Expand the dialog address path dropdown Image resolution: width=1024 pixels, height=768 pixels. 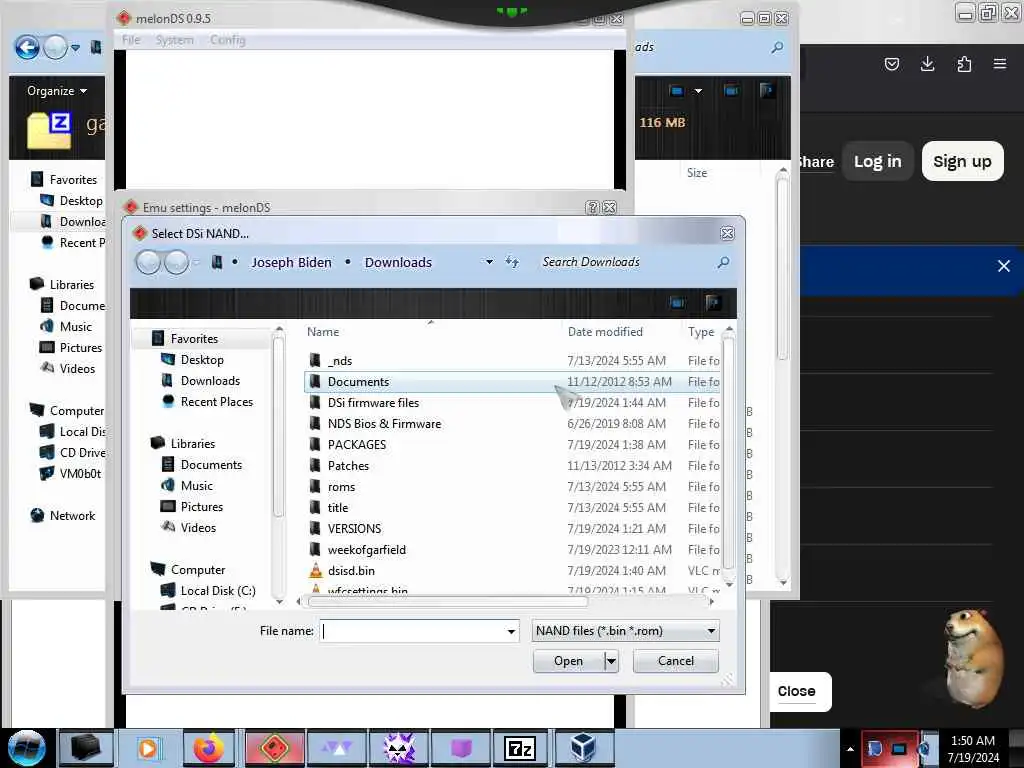point(489,262)
